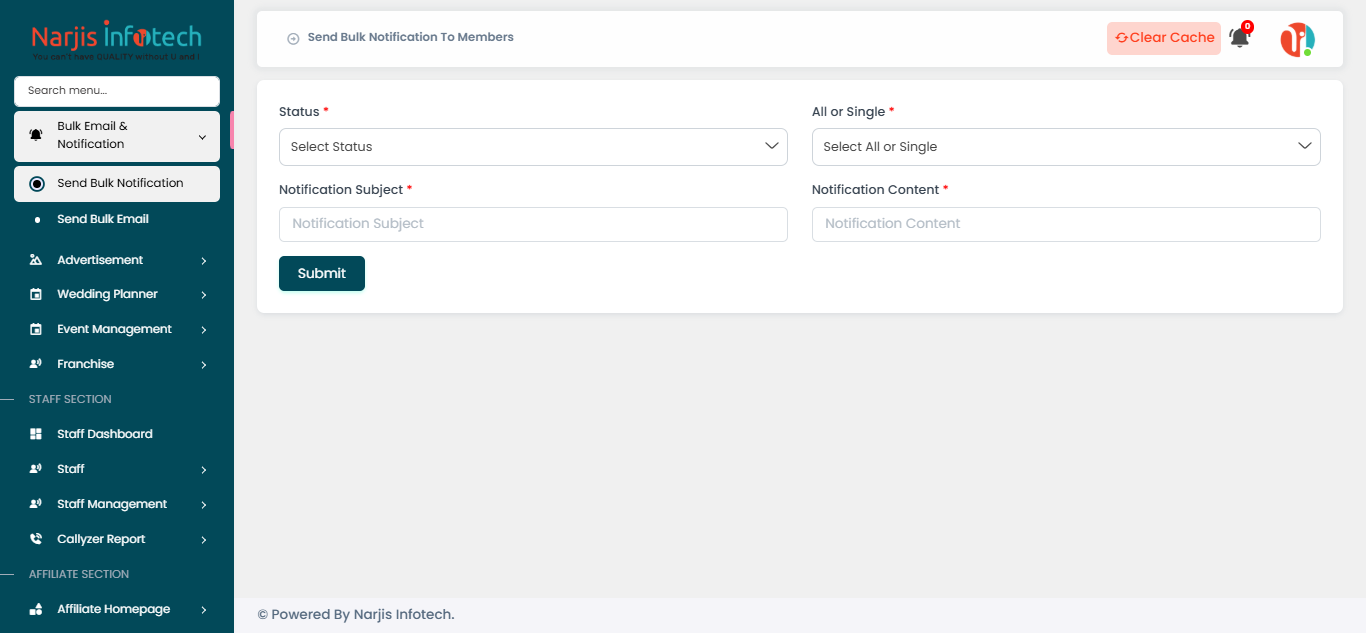Click the Clear Cache button
Image resolution: width=1366 pixels, height=633 pixels.
coord(1164,38)
